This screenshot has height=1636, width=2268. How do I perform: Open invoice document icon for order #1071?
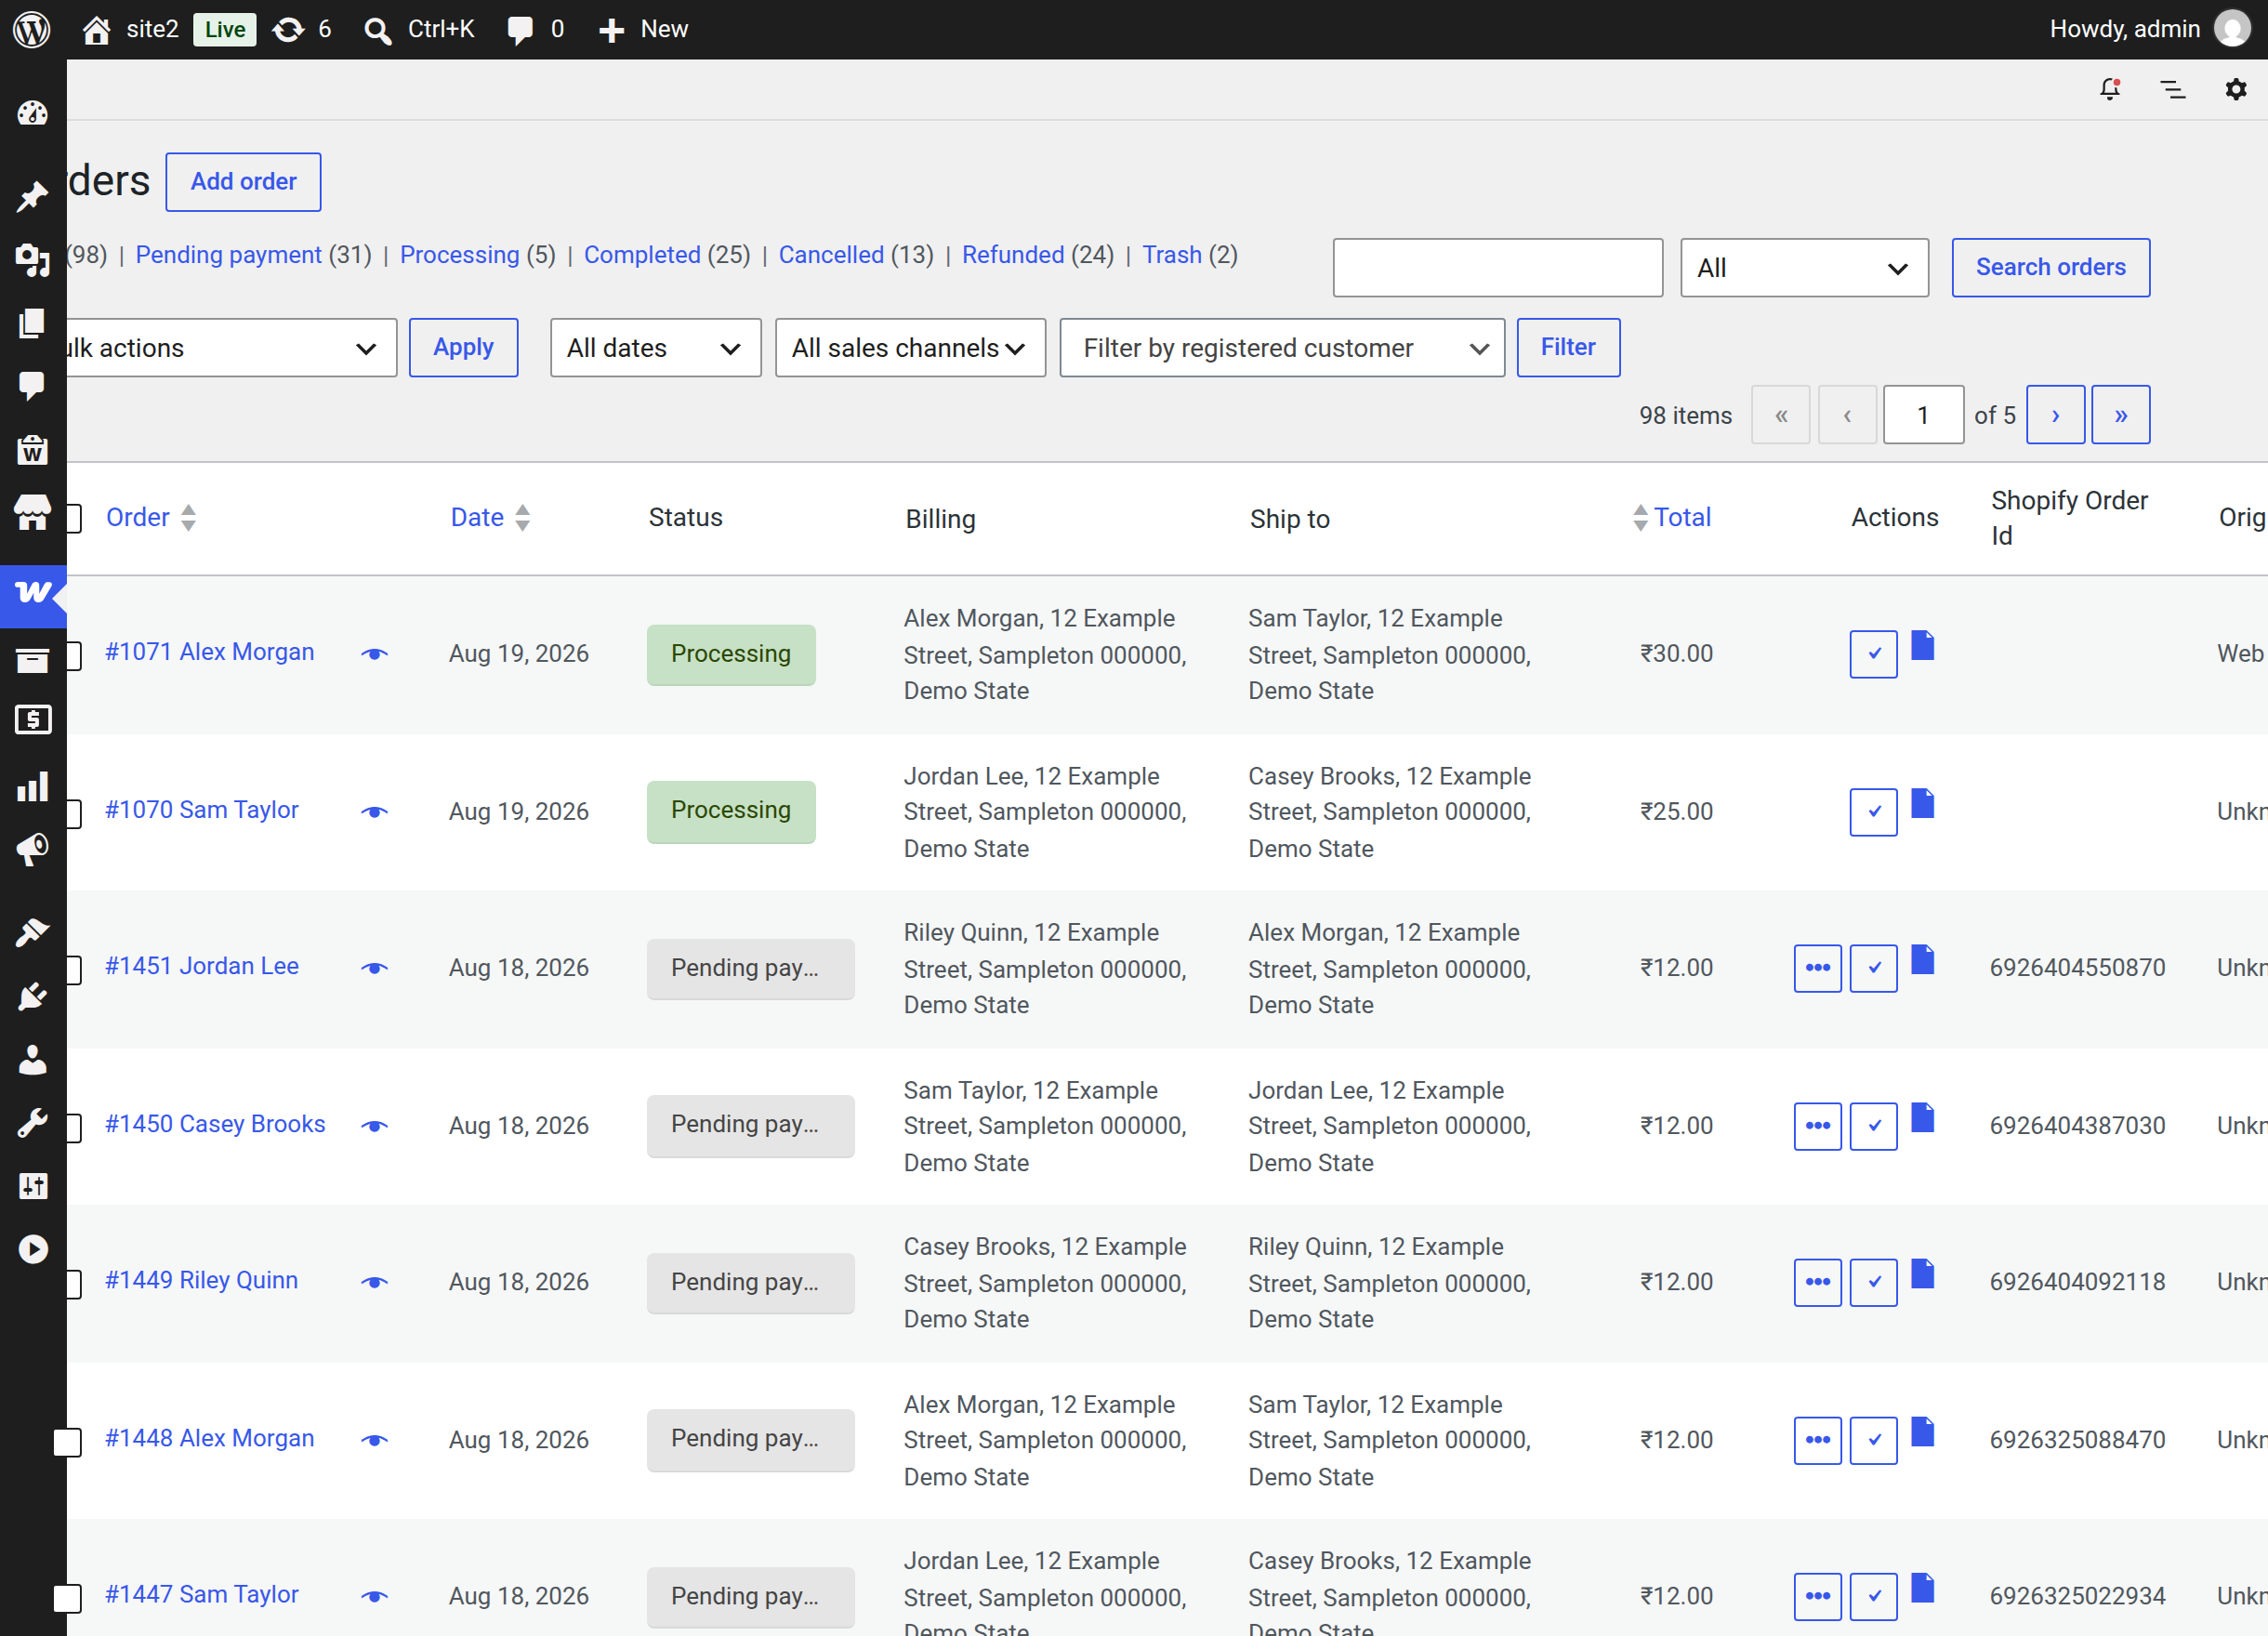(1922, 645)
